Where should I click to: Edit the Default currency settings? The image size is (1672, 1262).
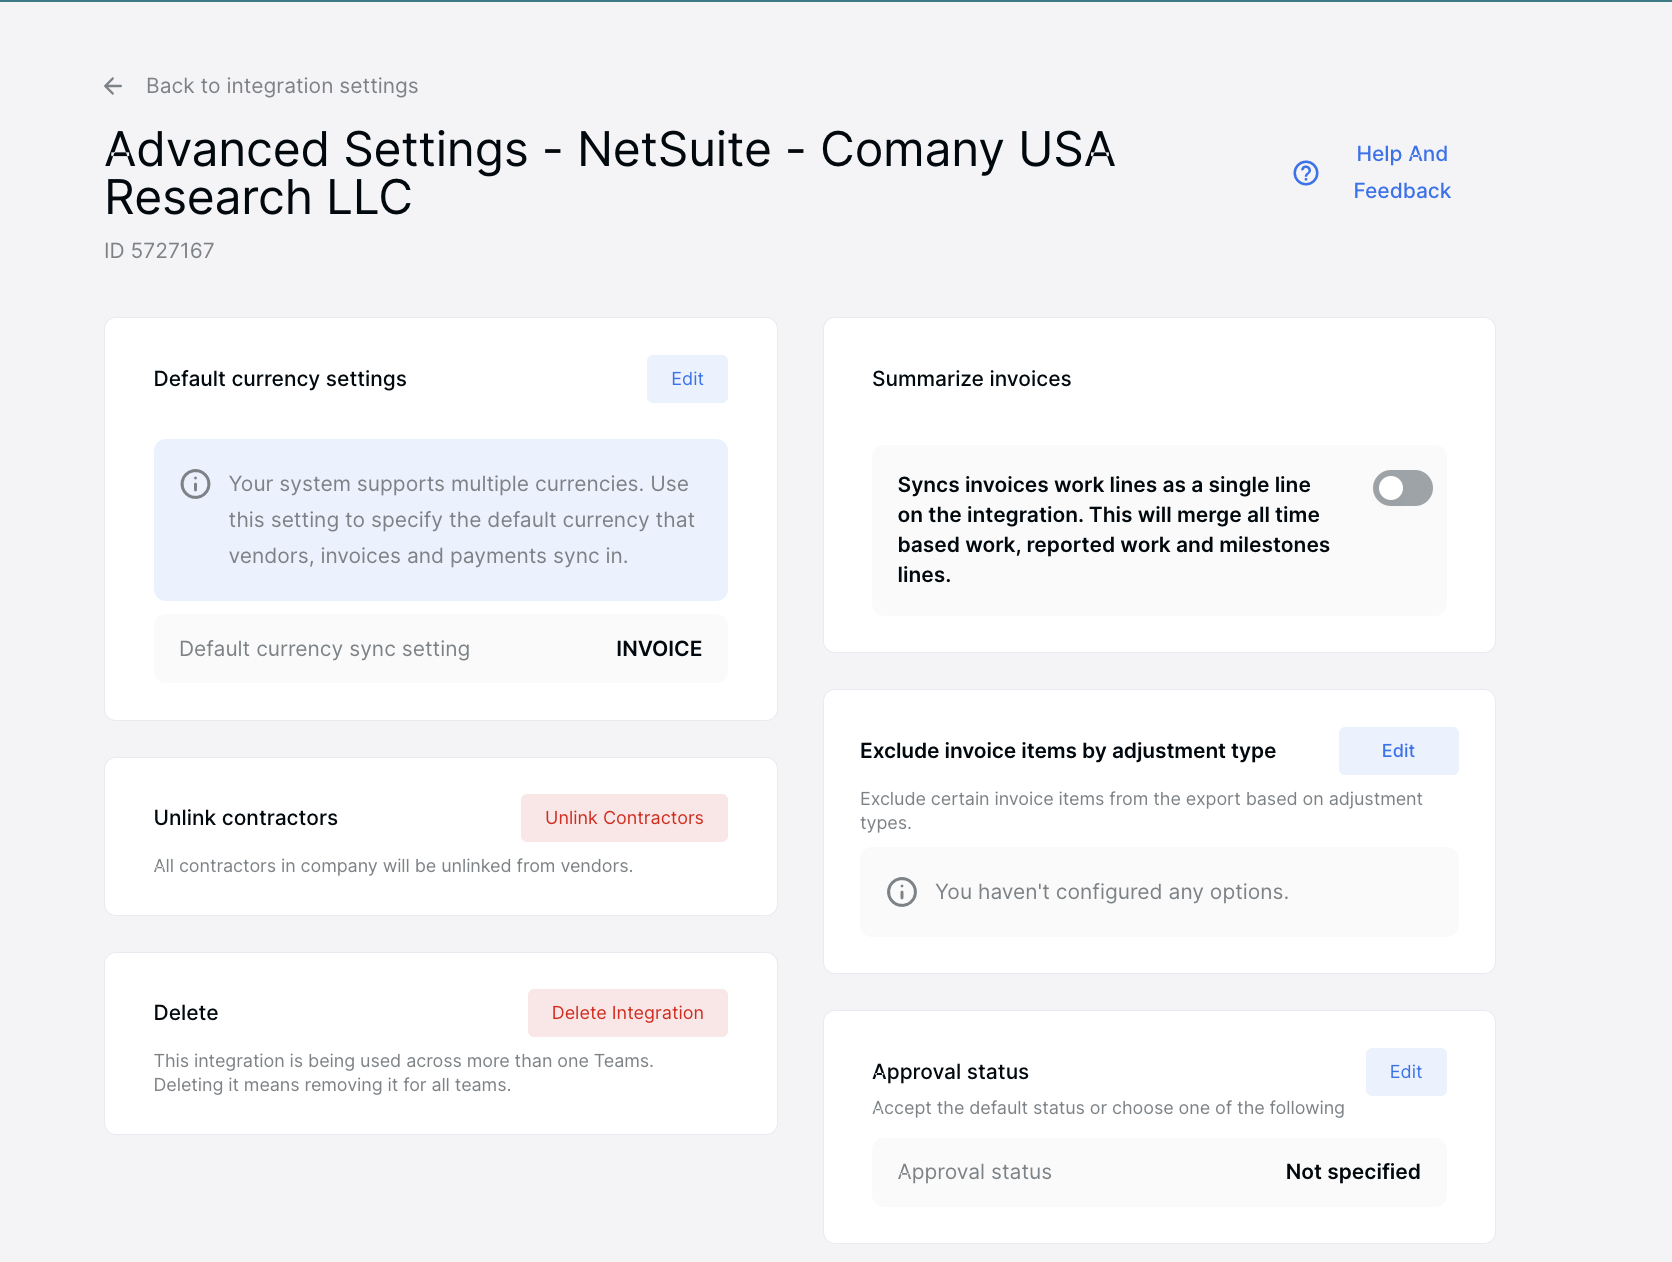pyautogui.click(x=687, y=379)
